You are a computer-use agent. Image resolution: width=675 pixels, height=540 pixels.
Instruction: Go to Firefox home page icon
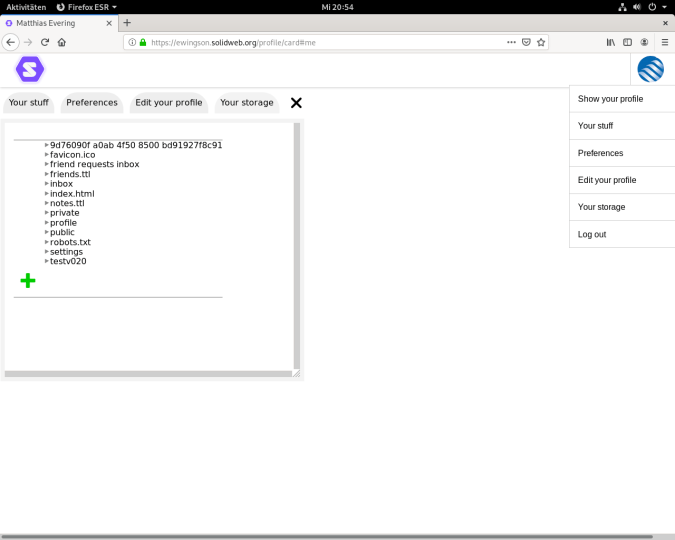point(62,42)
